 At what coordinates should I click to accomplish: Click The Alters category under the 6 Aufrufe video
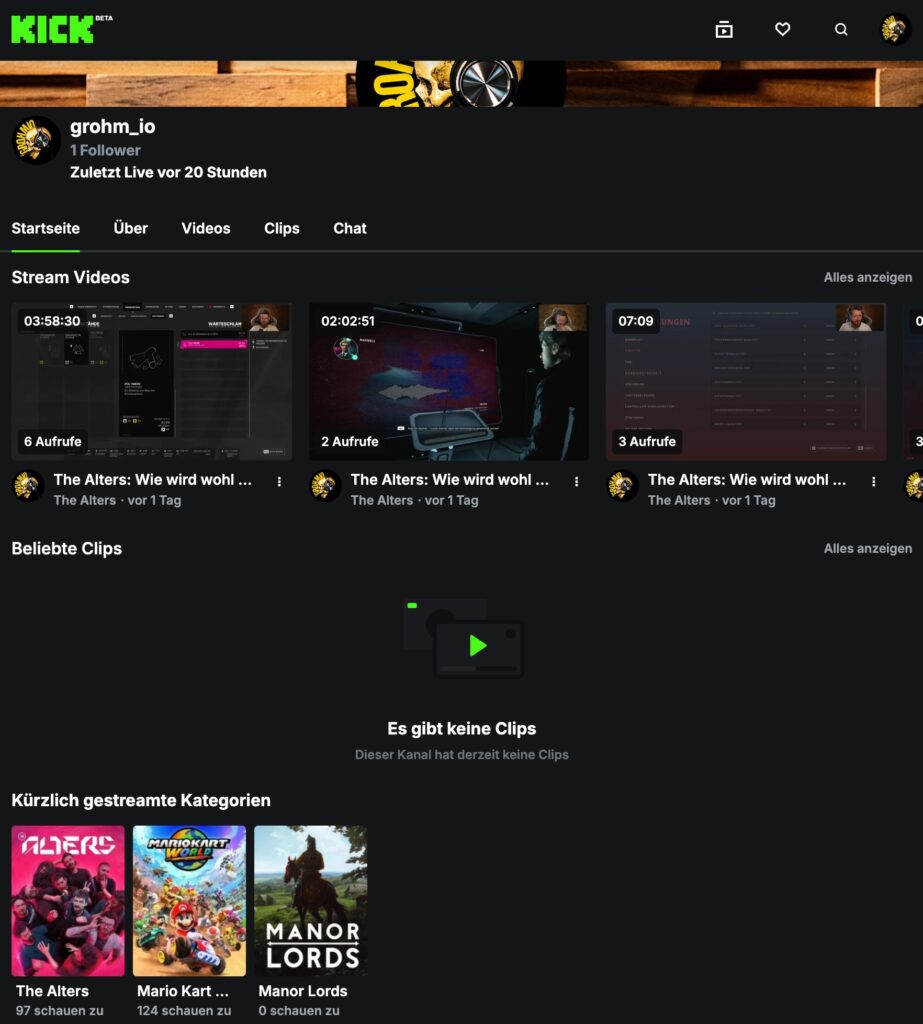click(x=85, y=500)
